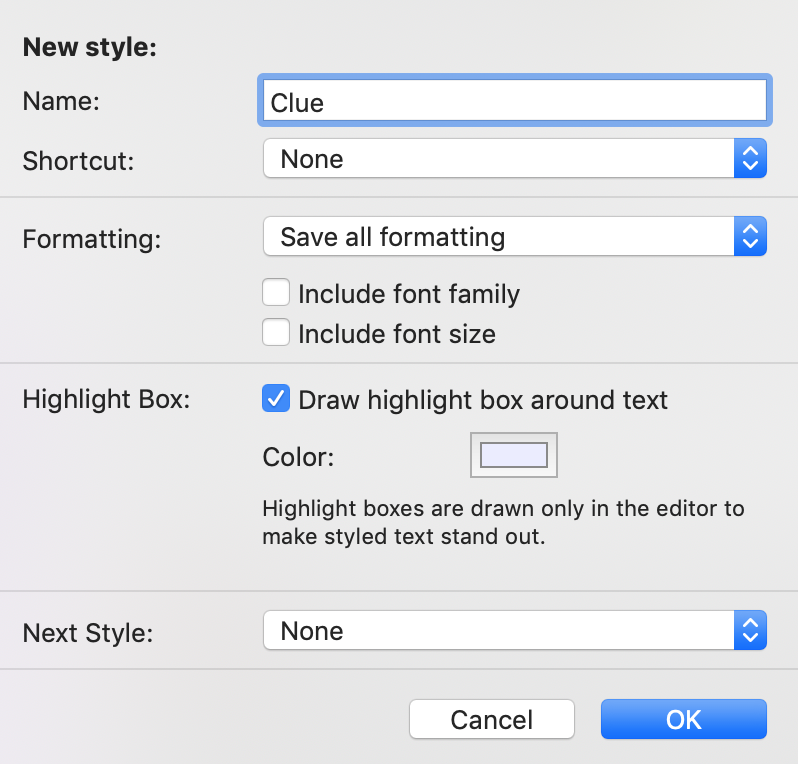Confirm the new style with OK
The height and width of the screenshot is (764, 798).
pyautogui.click(x=683, y=719)
